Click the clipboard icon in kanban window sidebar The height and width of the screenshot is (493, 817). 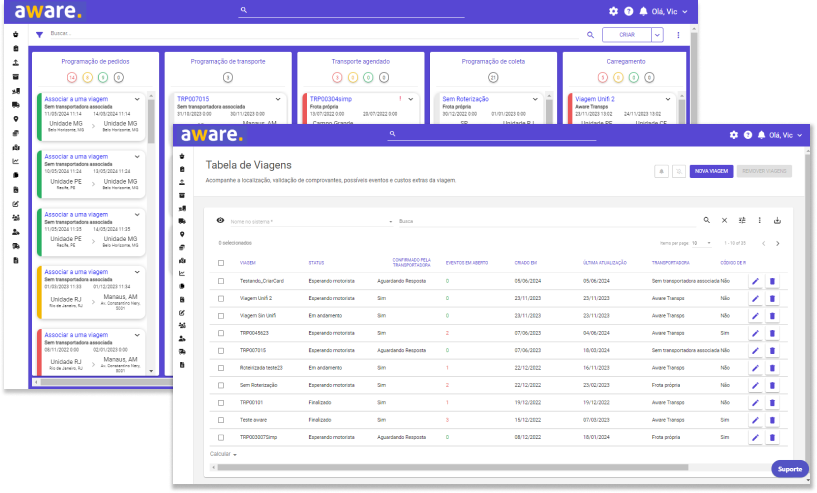click(x=16, y=48)
